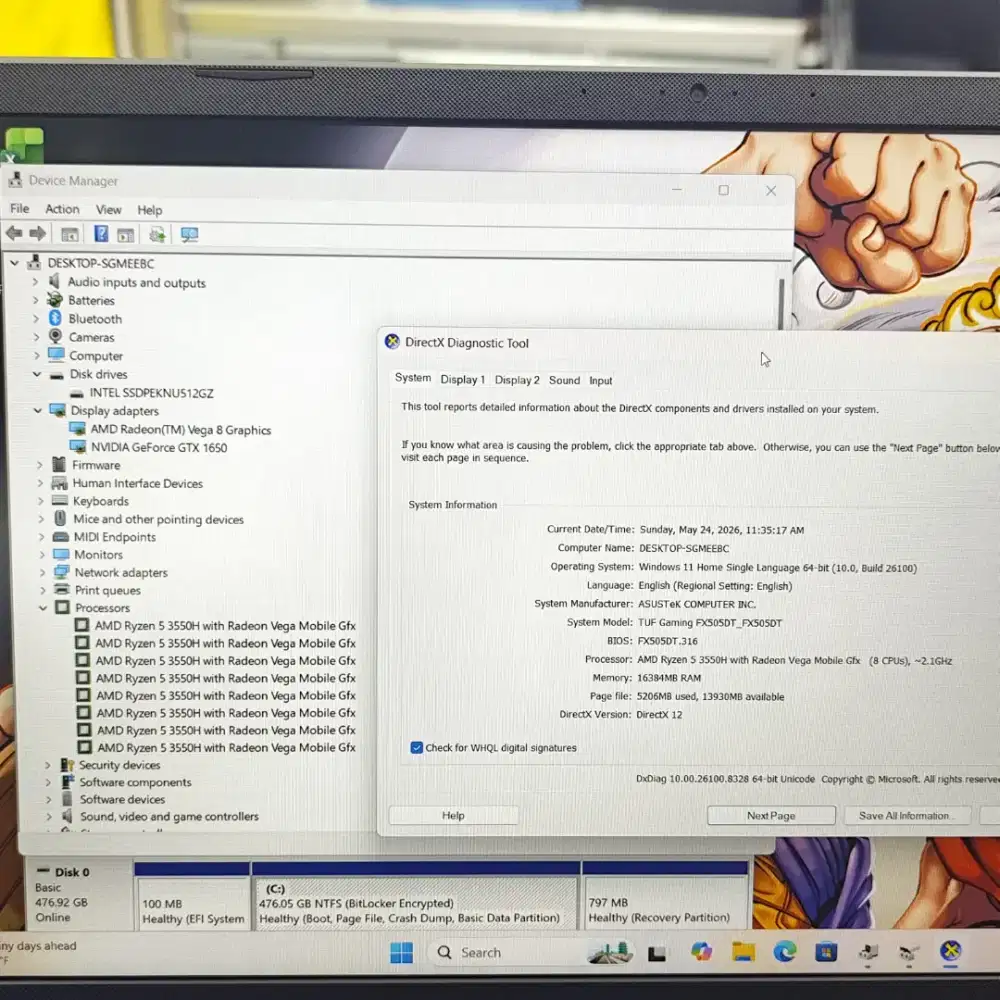Click Save All Information button

pos(907,815)
